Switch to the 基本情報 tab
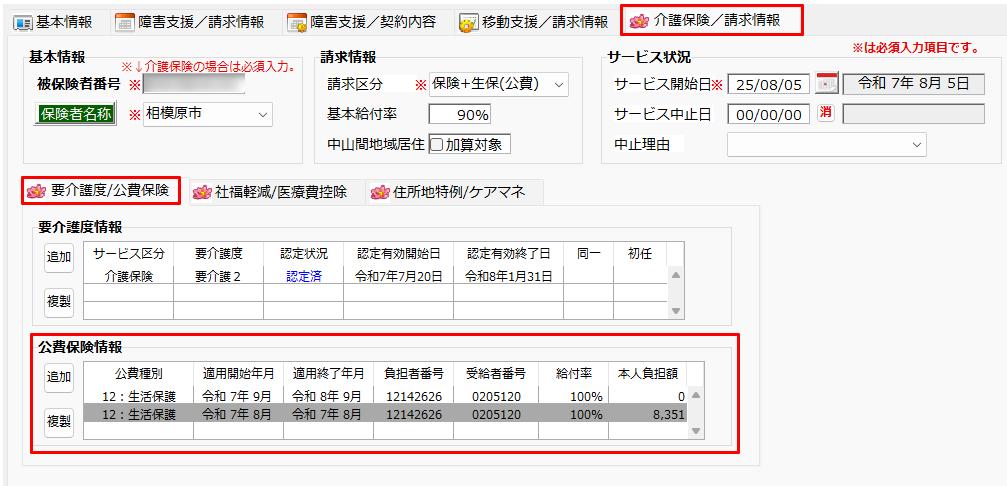 pos(54,22)
